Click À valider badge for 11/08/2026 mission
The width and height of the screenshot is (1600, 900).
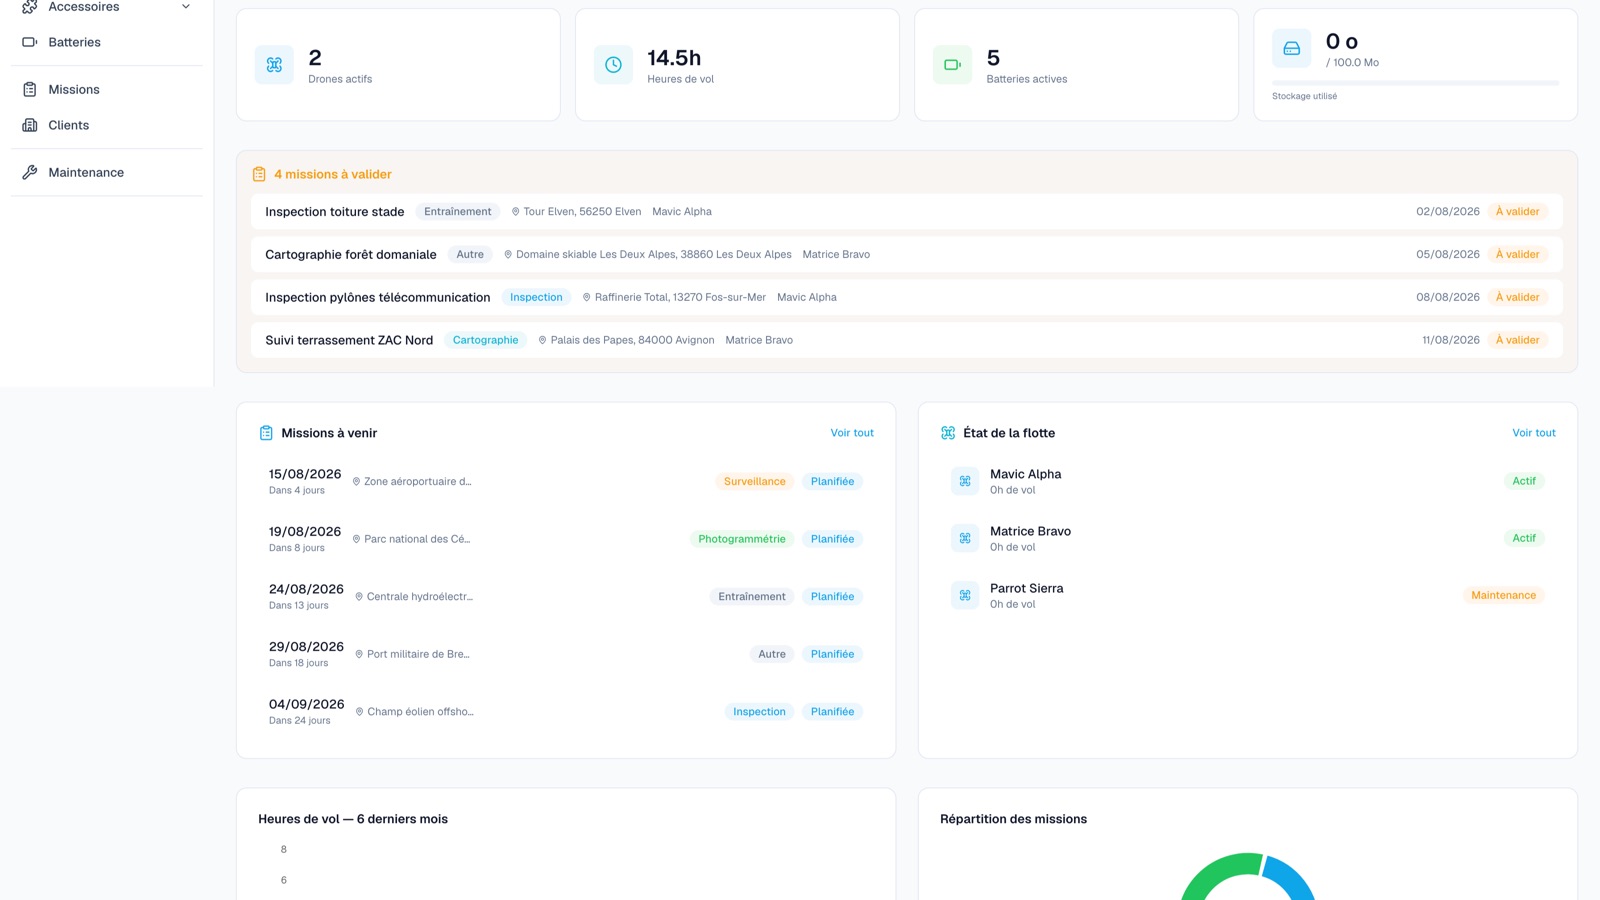1517,340
